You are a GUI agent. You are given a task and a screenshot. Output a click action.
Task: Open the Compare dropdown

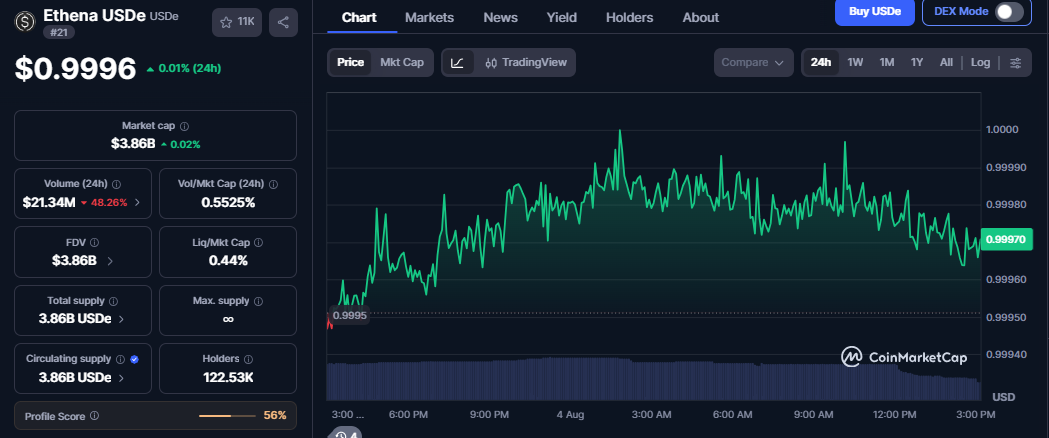coord(753,62)
